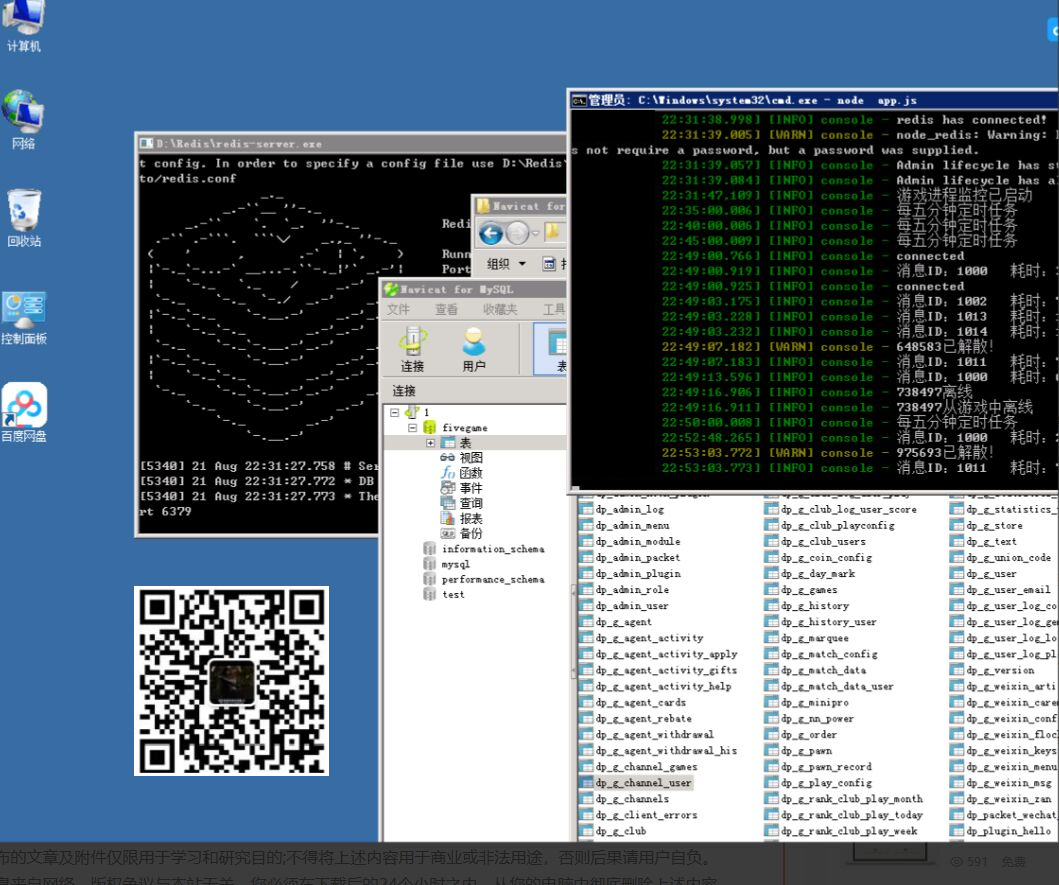
Task: Click the back arrow in the rear Navicat window
Action: pyautogui.click(x=491, y=234)
